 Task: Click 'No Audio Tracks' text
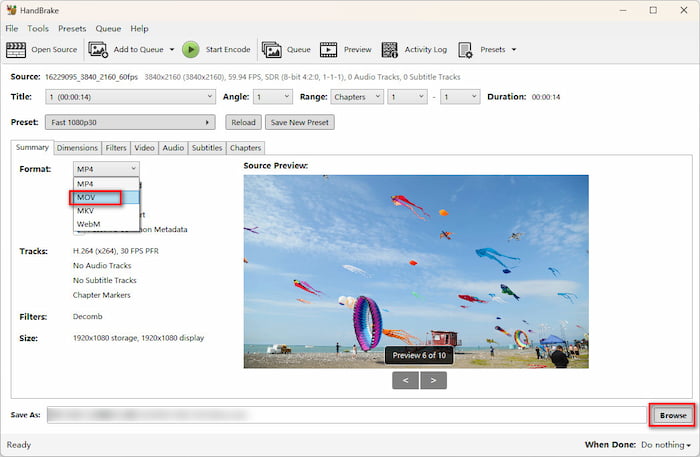click(102, 266)
